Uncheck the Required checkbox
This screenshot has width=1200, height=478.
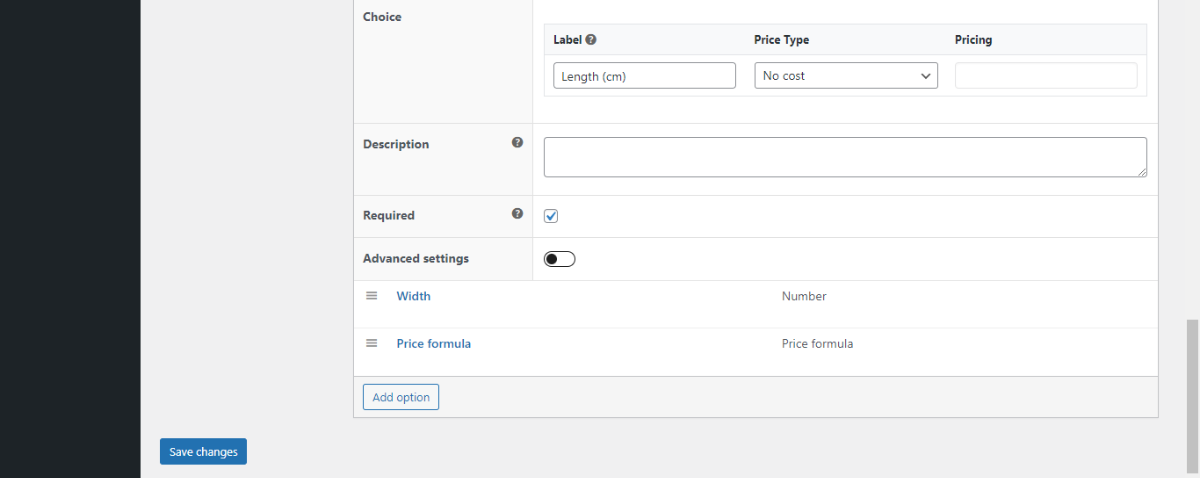(x=551, y=216)
